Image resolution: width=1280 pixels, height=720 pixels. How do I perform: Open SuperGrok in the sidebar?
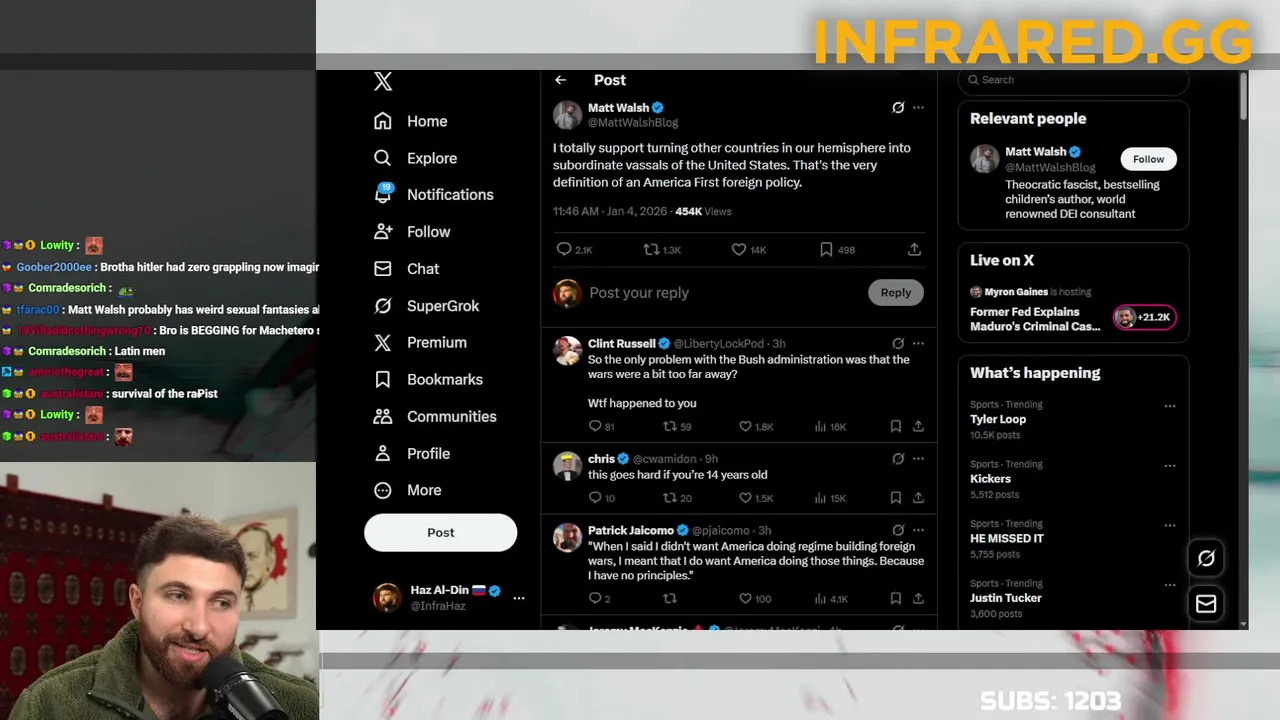pyautogui.click(x=426, y=306)
